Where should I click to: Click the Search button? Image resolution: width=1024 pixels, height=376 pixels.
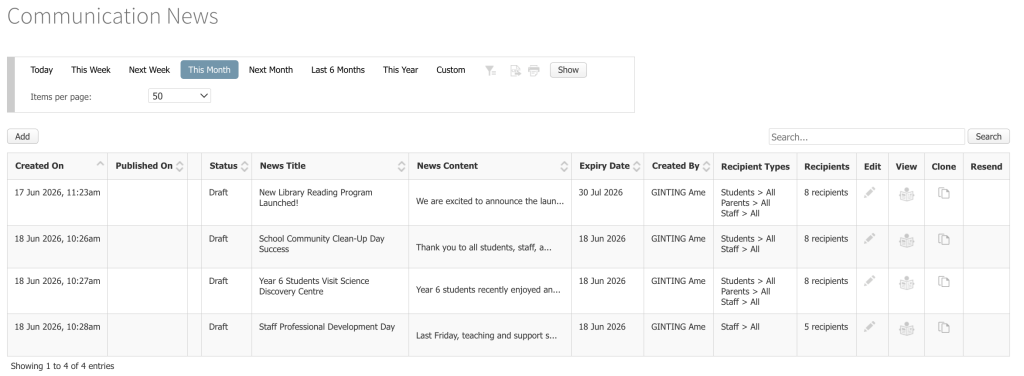(x=988, y=136)
